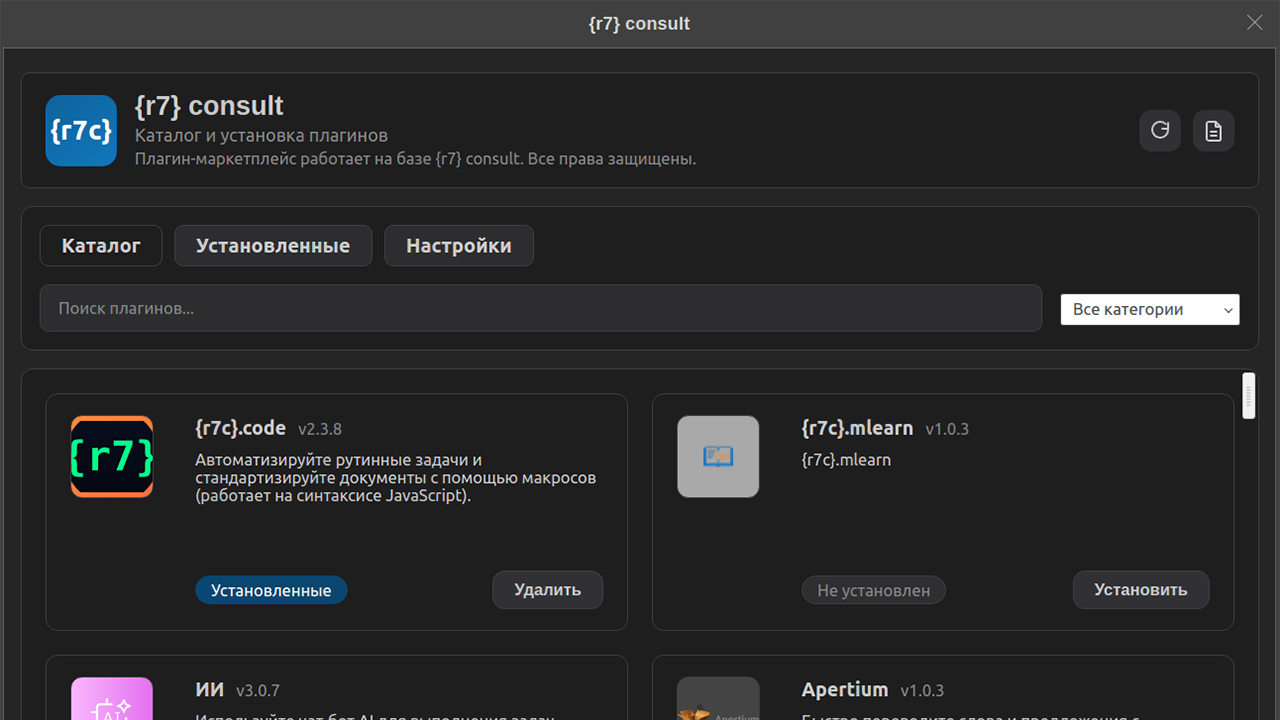Click the refresh plugin list icon
This screenshot has width=1280, height=720.
pyautogui.click(x=1160, y=130)
